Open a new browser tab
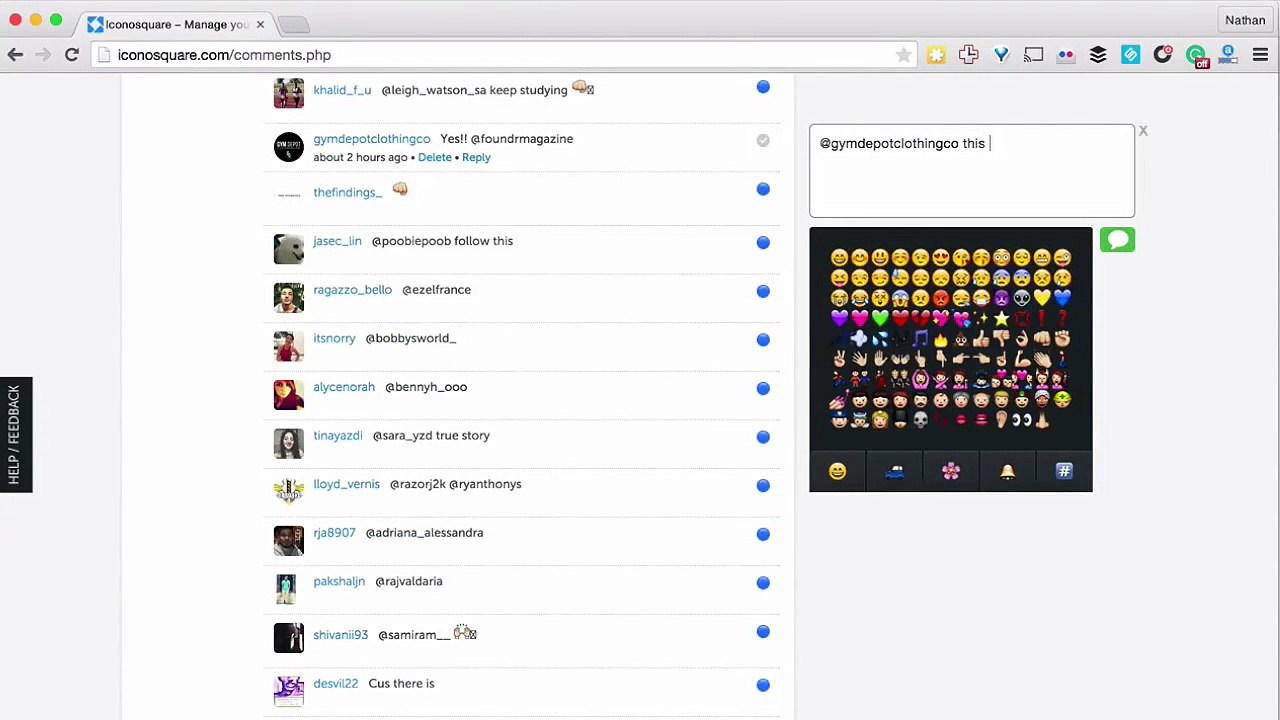 (293, 24)
